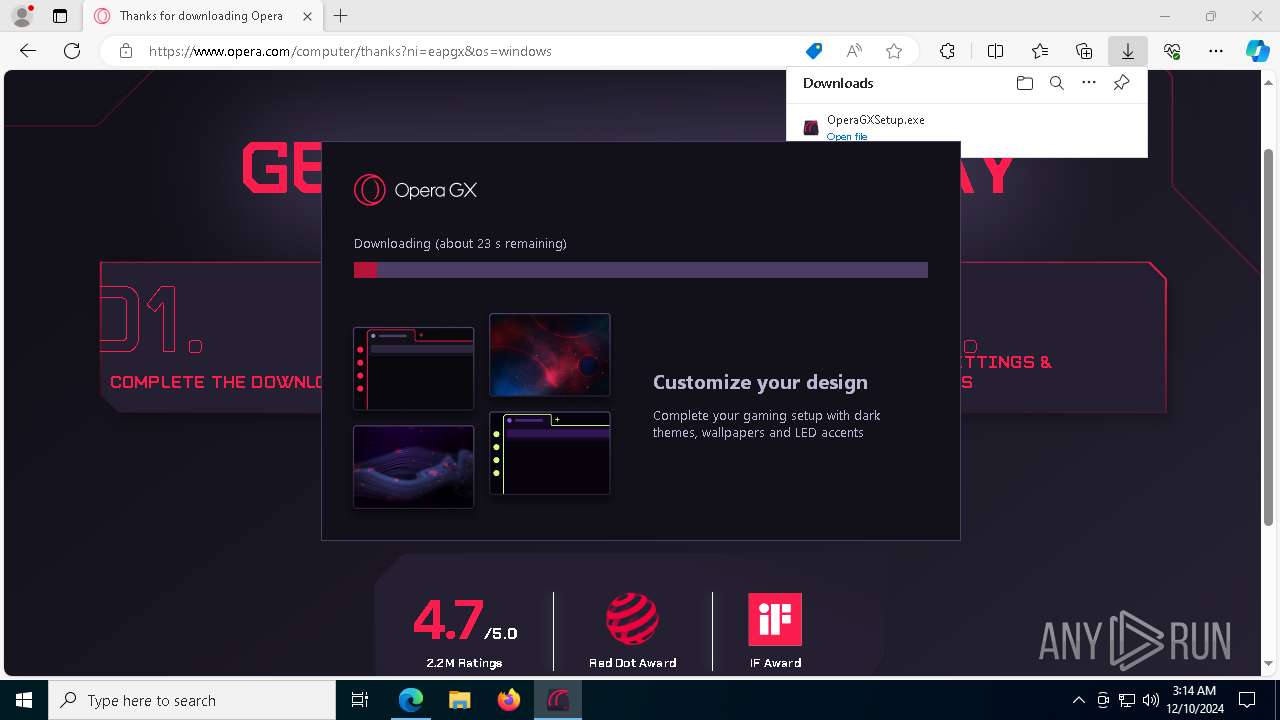The image size is (1280, 720).
Task: Click the 'Downloading (about 23 s remaining)' status text
Action: pos(460,243)
